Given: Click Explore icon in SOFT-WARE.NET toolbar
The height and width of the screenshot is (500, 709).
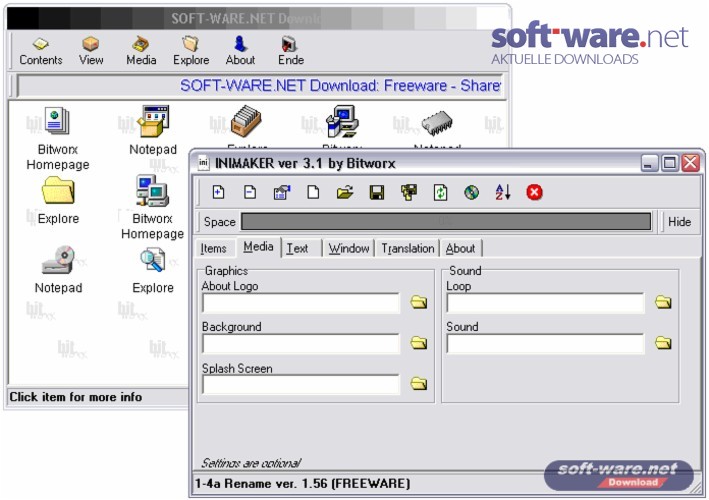Looking at the screenshot, I should 191,51.
